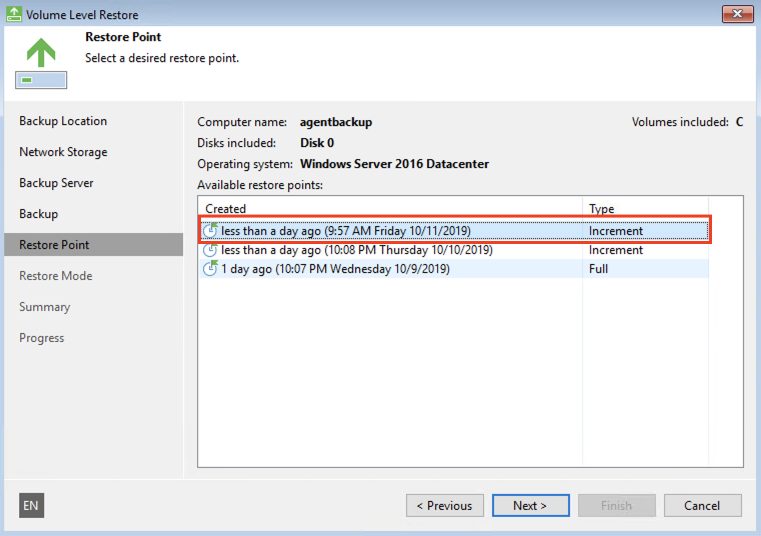This screenshot has width=761, height=536.
Task: Click the EN language indicator
Action: tap(31, 505)
